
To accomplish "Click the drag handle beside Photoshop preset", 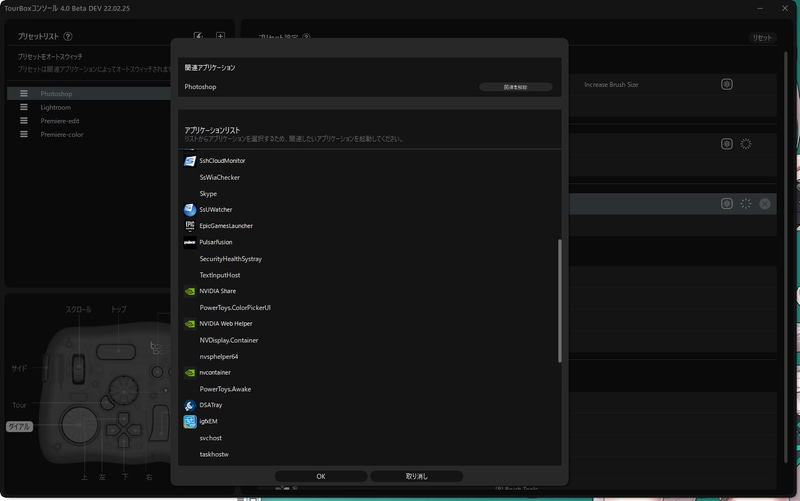I will (x=23, y=93).
